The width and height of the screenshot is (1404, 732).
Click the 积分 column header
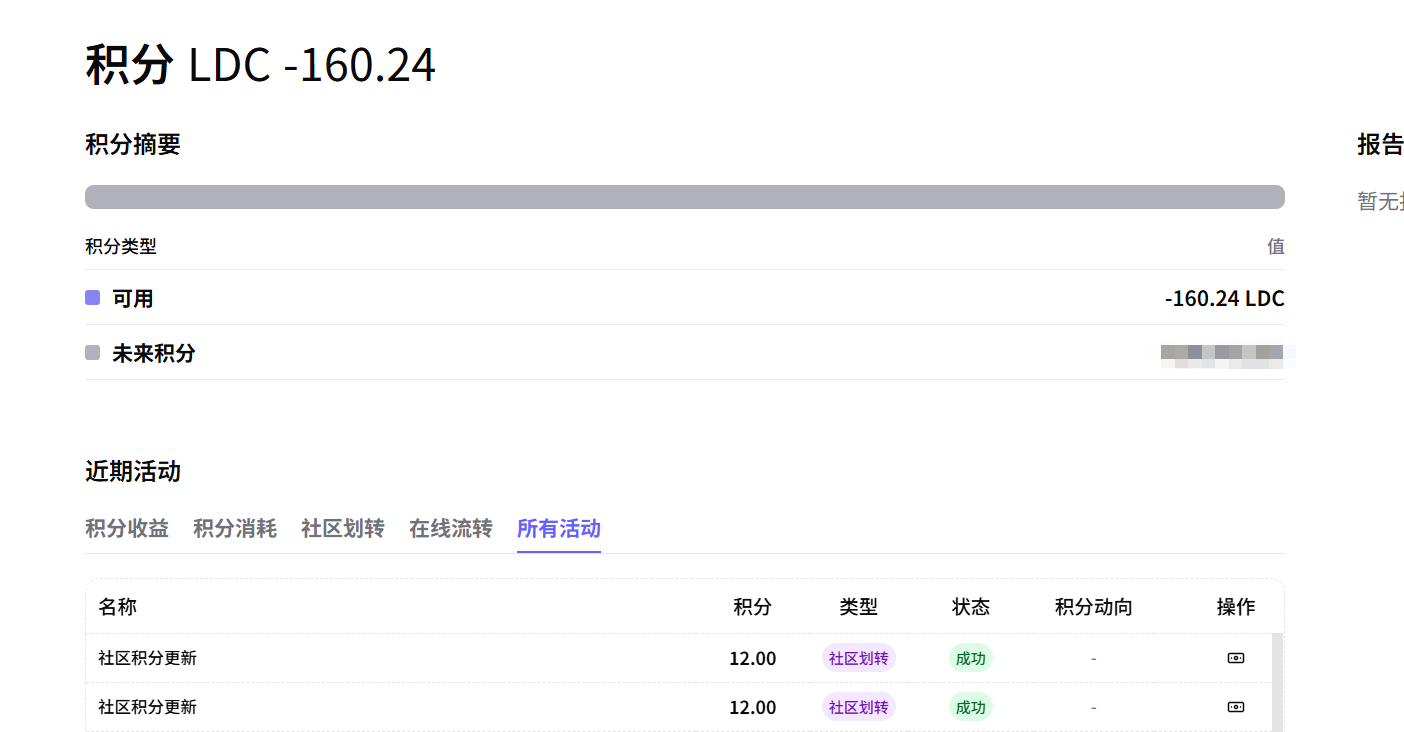(753, 607)
